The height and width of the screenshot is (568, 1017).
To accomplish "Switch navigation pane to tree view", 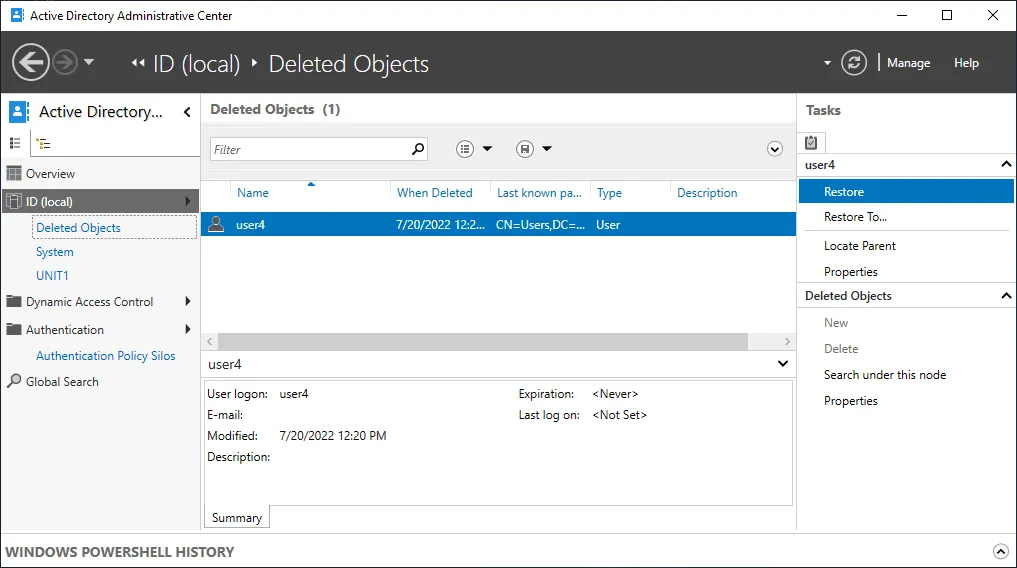I will (43, 144).
